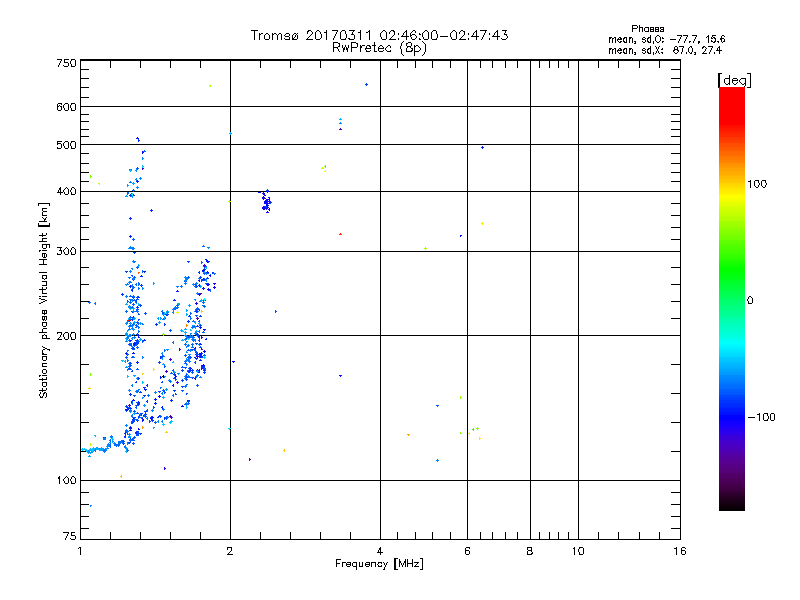The image size is (800, 600).
Task: Click the y-axis tick label '200'
Action: click(x=66, y=336)
